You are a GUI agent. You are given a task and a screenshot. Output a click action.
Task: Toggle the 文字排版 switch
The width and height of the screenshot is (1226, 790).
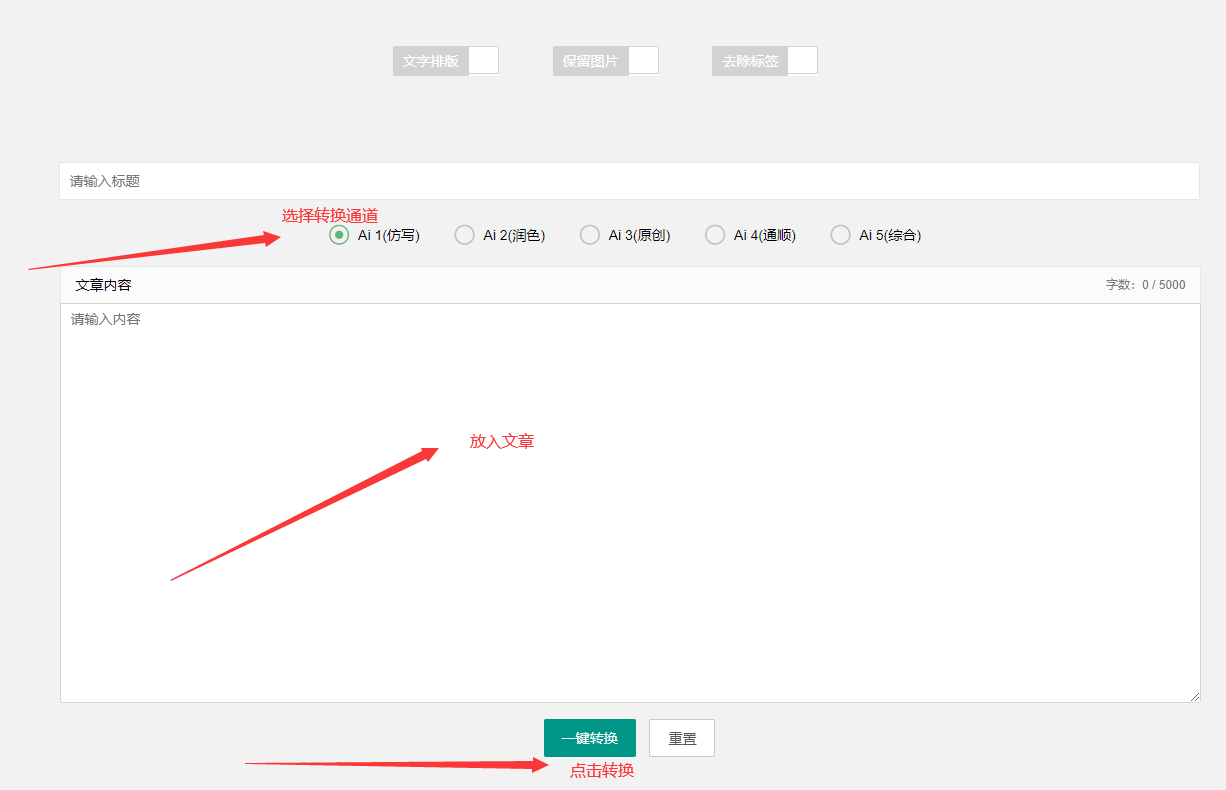coord(446,61)
